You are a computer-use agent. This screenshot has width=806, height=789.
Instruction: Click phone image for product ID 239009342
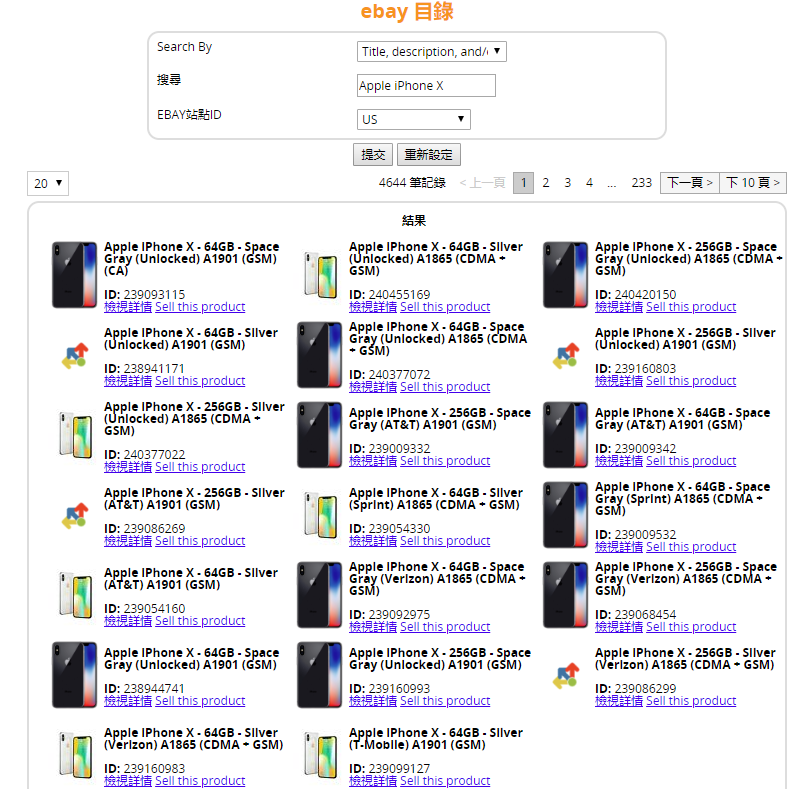coord(565,435)
